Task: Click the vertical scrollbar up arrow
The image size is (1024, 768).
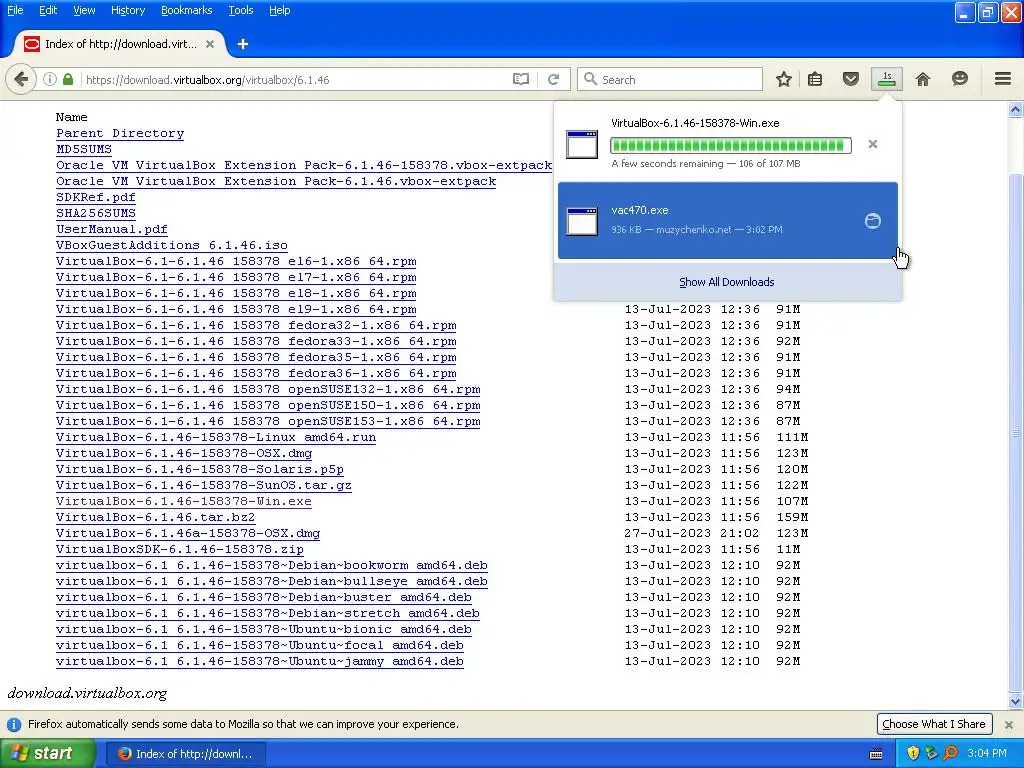Action: pyautogui.click(x=1016, y=110)
